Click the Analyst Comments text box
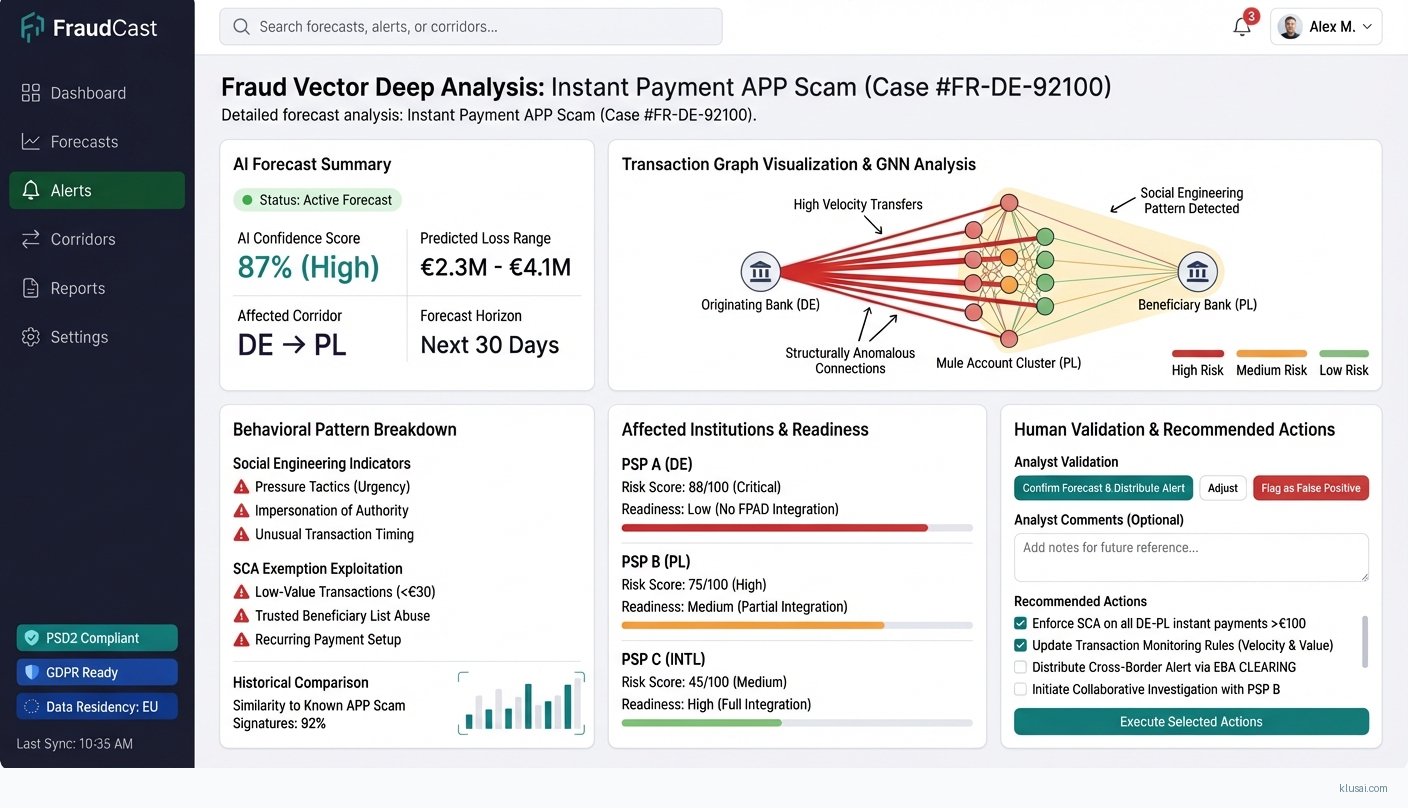This screenshot has width=1408, height=808. coord(1191,557)
